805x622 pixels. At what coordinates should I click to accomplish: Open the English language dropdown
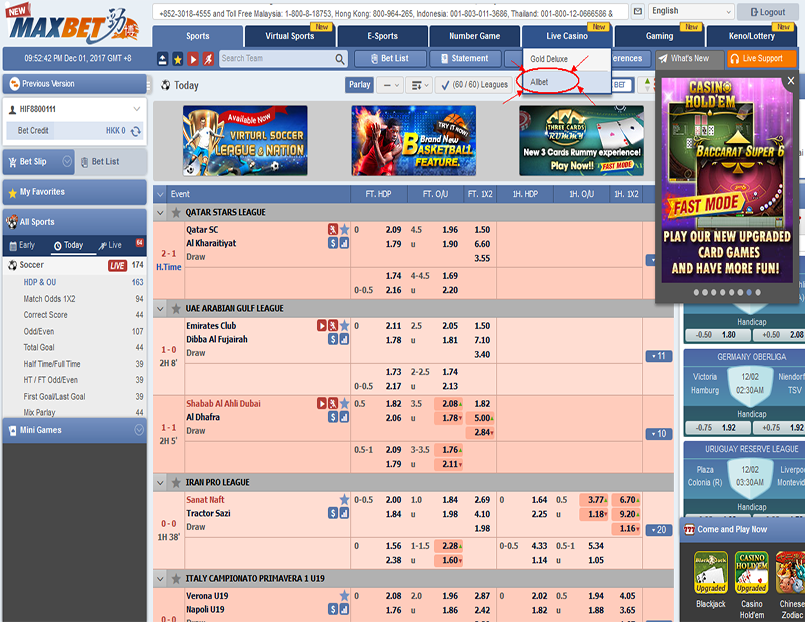point(688,11)
